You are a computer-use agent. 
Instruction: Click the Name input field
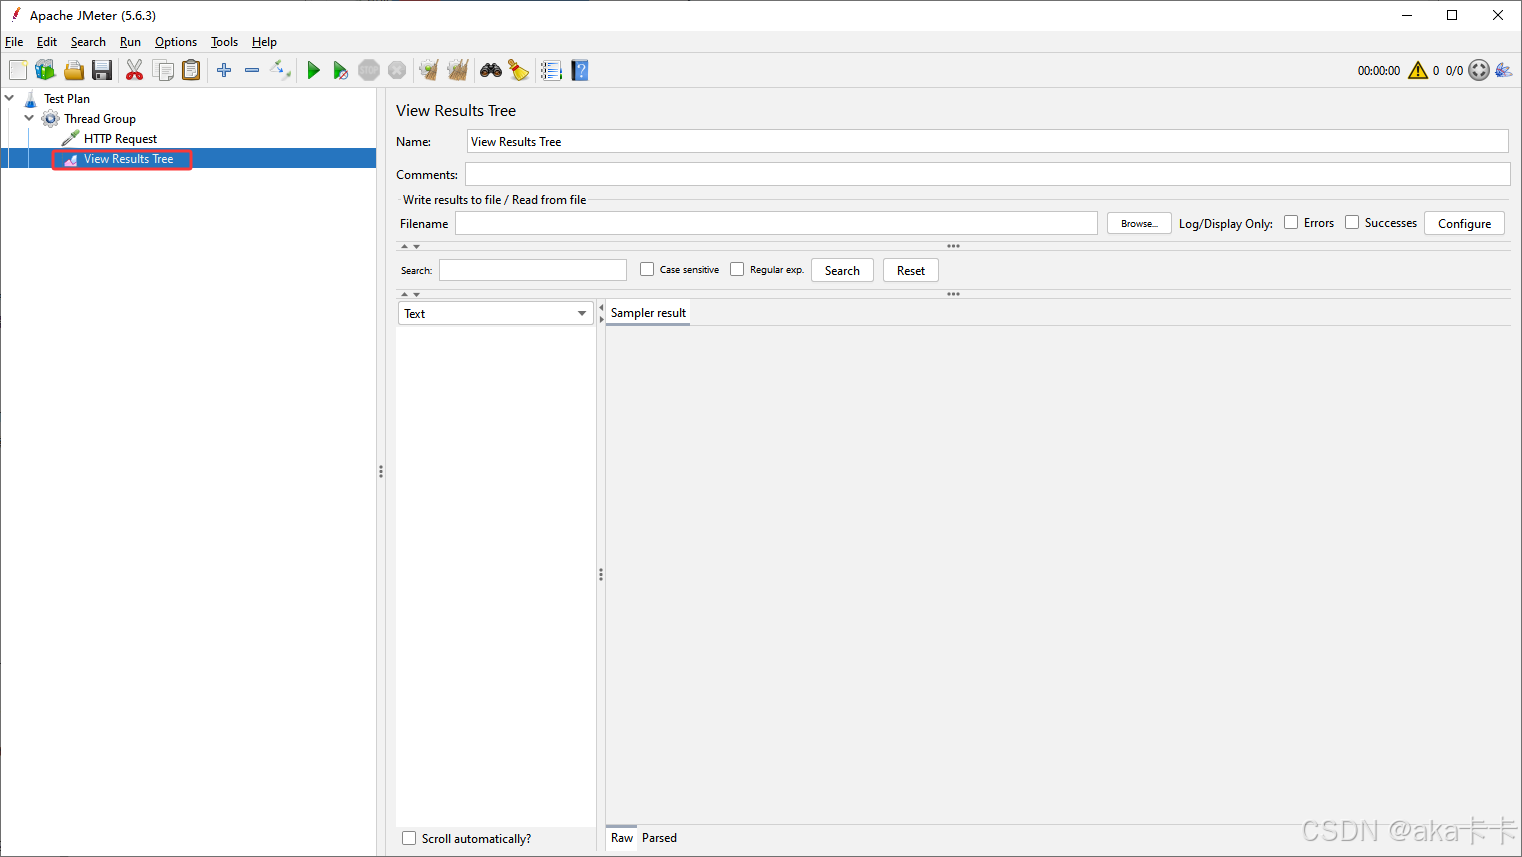point(987,141)
